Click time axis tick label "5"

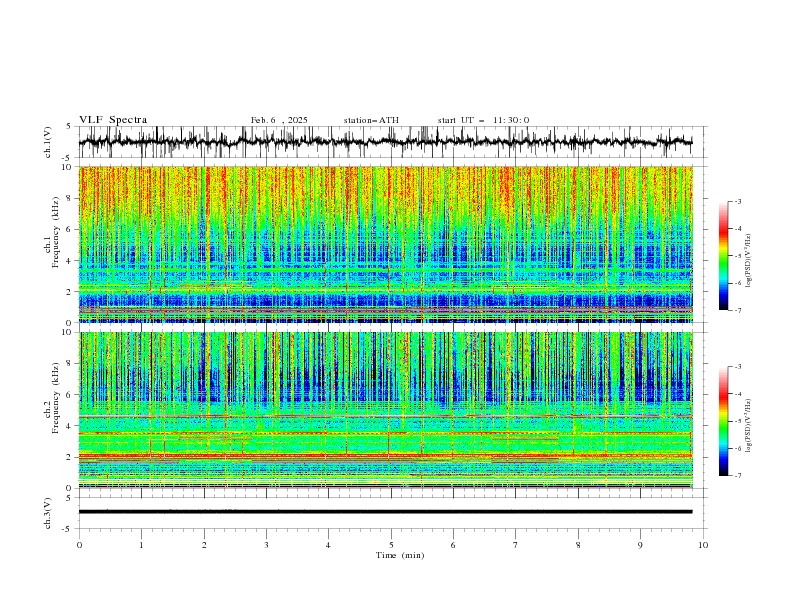[391, 545]
